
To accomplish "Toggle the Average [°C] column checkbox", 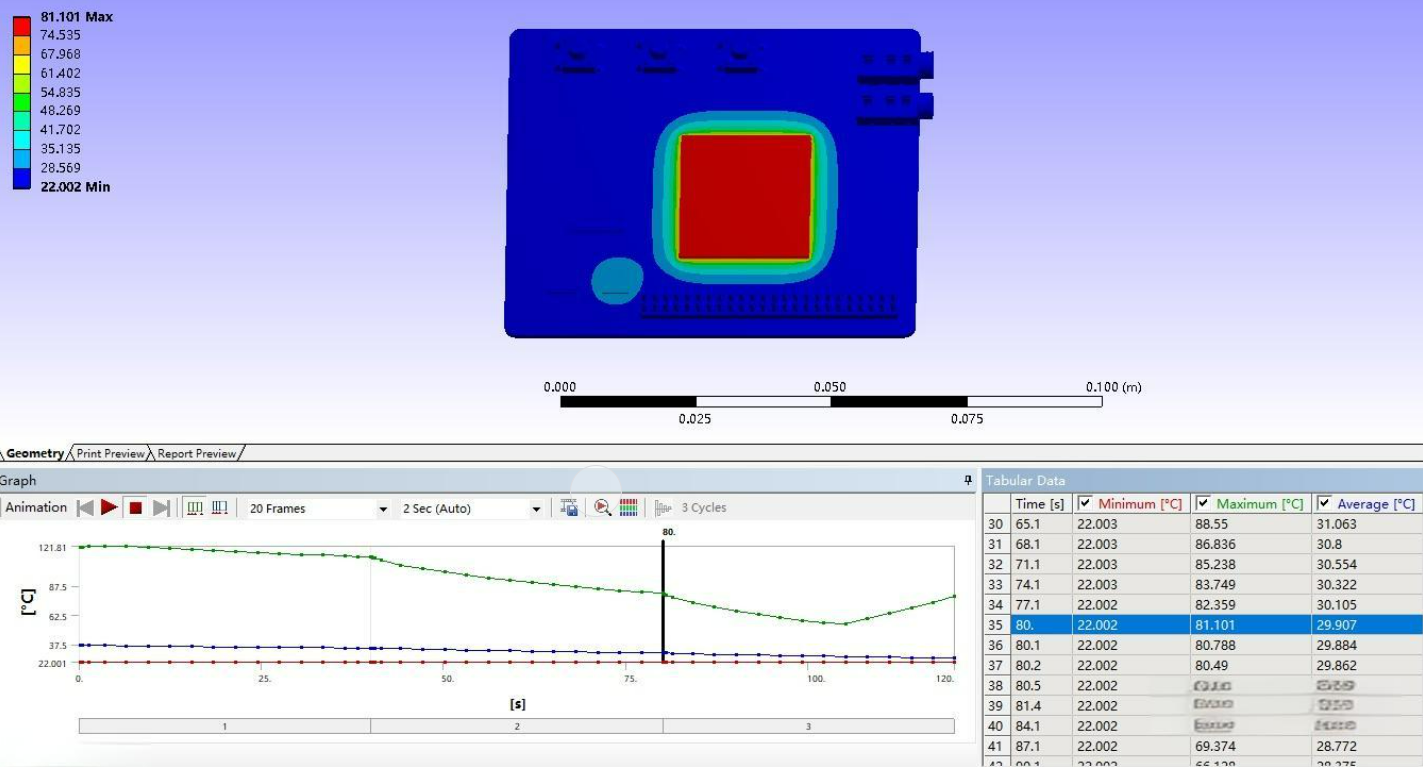I will [x=1324, y=504].
